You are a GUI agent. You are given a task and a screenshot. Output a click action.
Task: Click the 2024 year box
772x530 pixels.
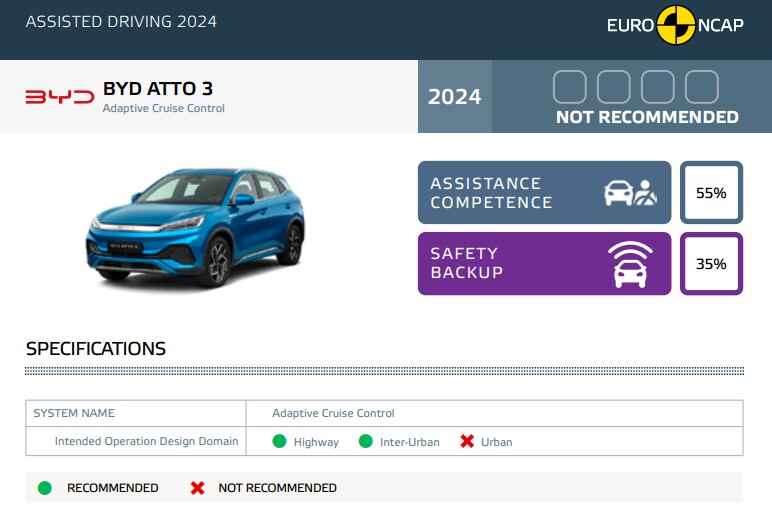(x=454, y=97)
